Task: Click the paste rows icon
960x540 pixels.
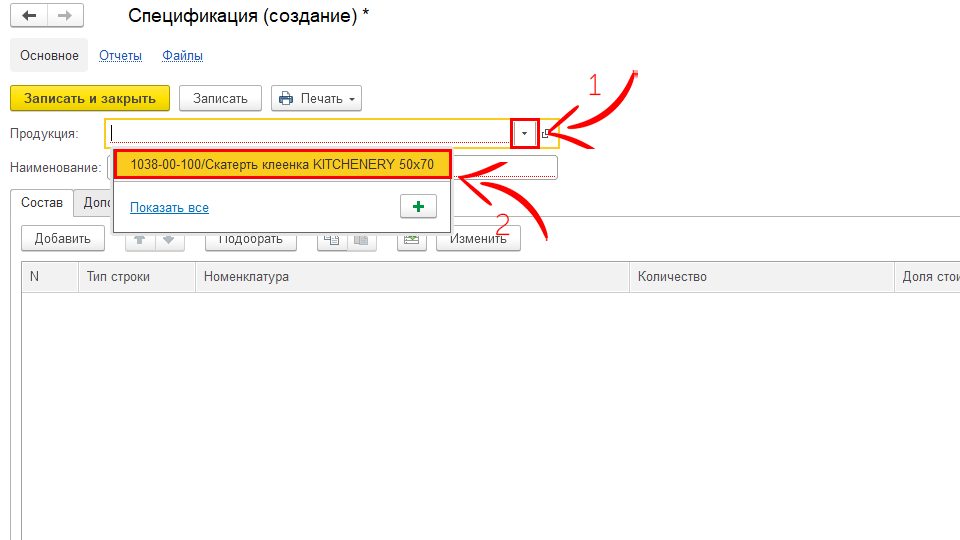Action: (x=361, y=239)
